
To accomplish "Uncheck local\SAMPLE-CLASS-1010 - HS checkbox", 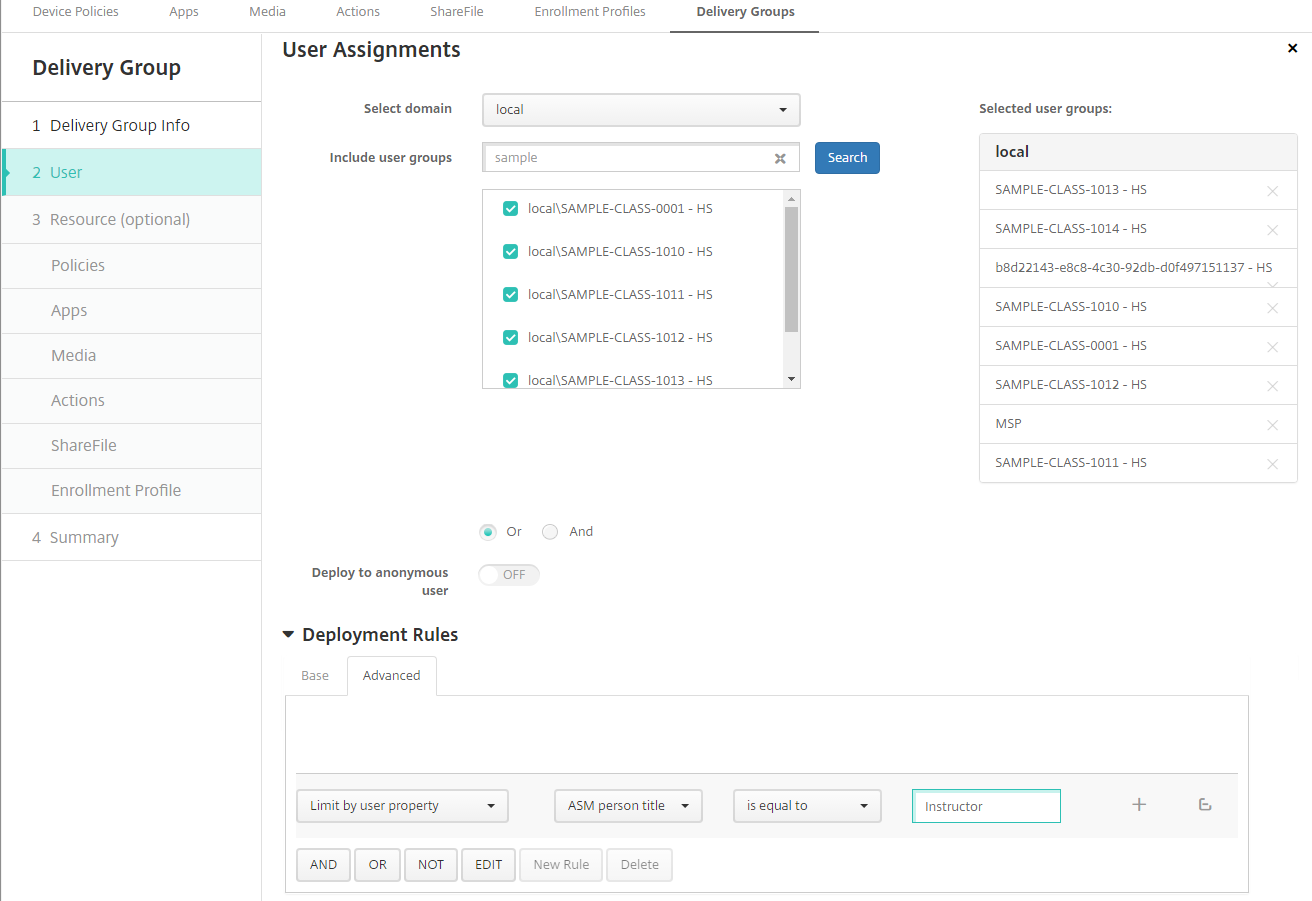I will [510, 252].
